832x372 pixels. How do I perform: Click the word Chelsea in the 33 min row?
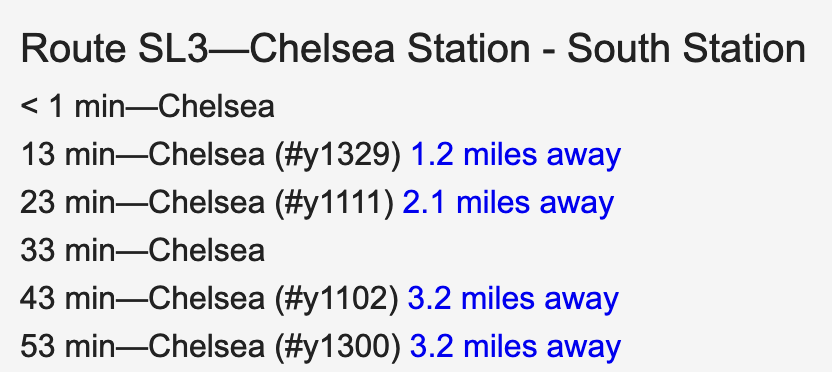click(206, 250)
